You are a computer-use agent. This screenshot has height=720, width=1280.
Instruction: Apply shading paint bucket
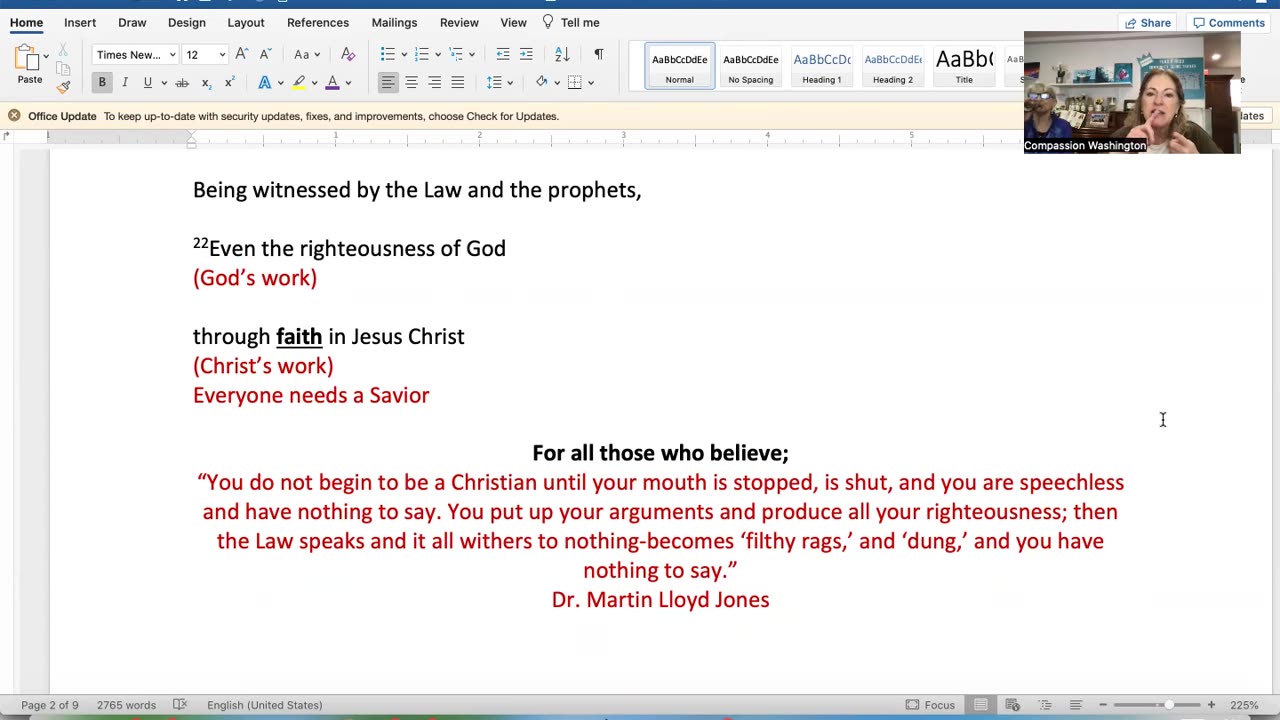pos(541,82)
